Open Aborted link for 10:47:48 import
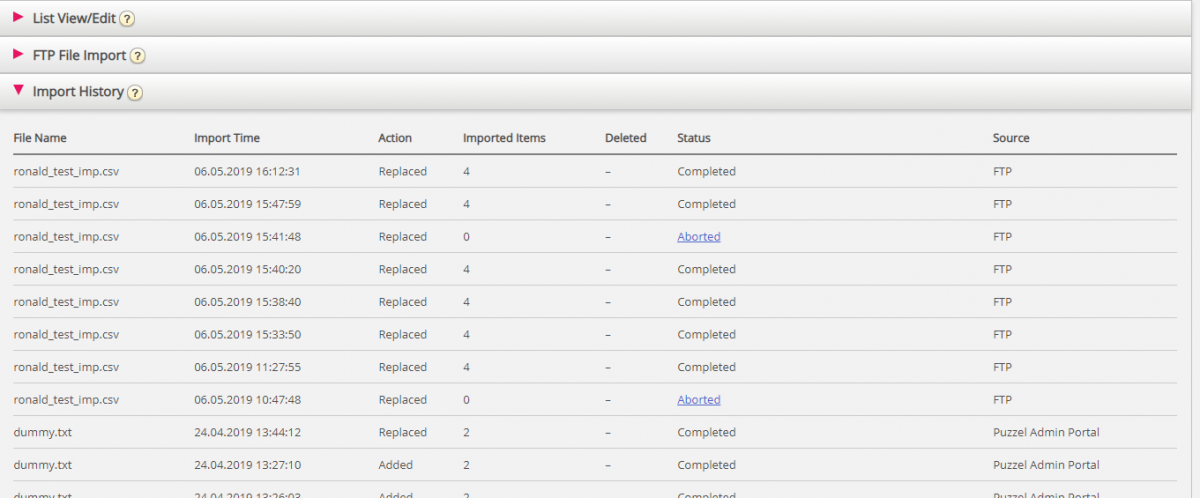Screen dimensions: 1200x498 698,400
